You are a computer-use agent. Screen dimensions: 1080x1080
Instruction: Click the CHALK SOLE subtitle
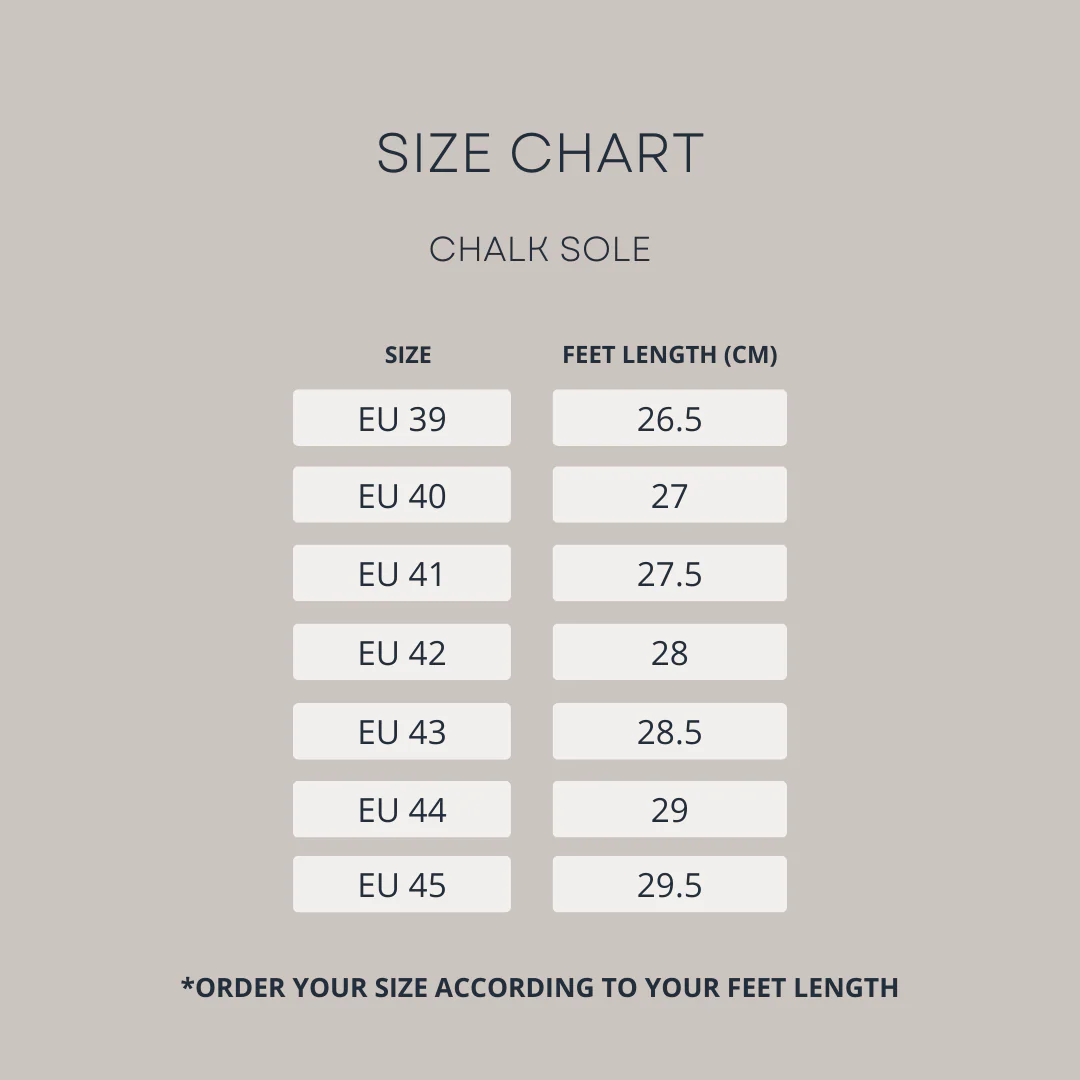(x=540, y=249)
